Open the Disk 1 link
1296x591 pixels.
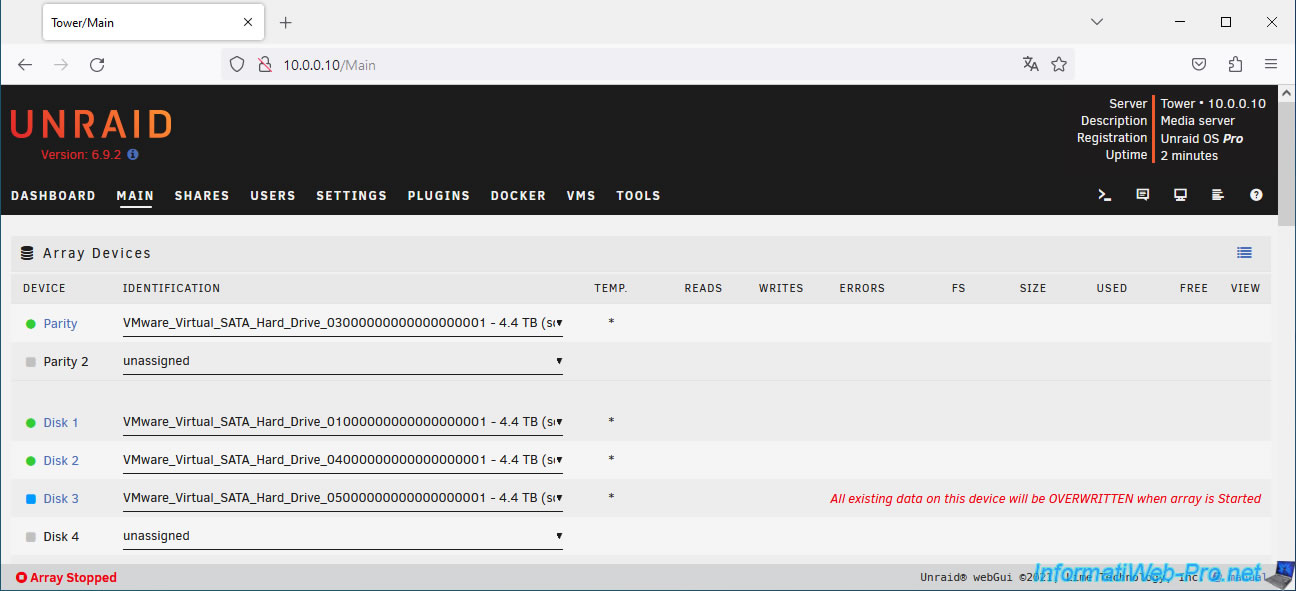[60, 423]
